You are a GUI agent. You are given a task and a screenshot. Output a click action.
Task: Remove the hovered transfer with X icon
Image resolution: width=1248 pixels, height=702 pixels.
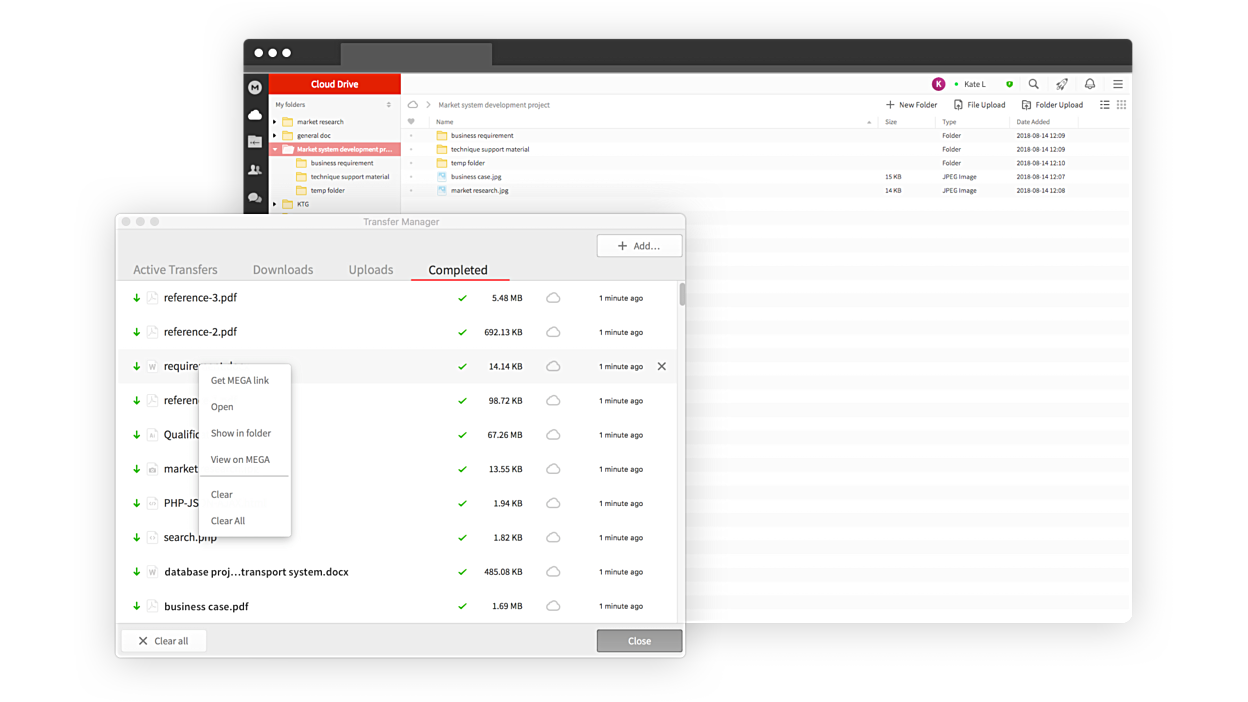point(661,366)
